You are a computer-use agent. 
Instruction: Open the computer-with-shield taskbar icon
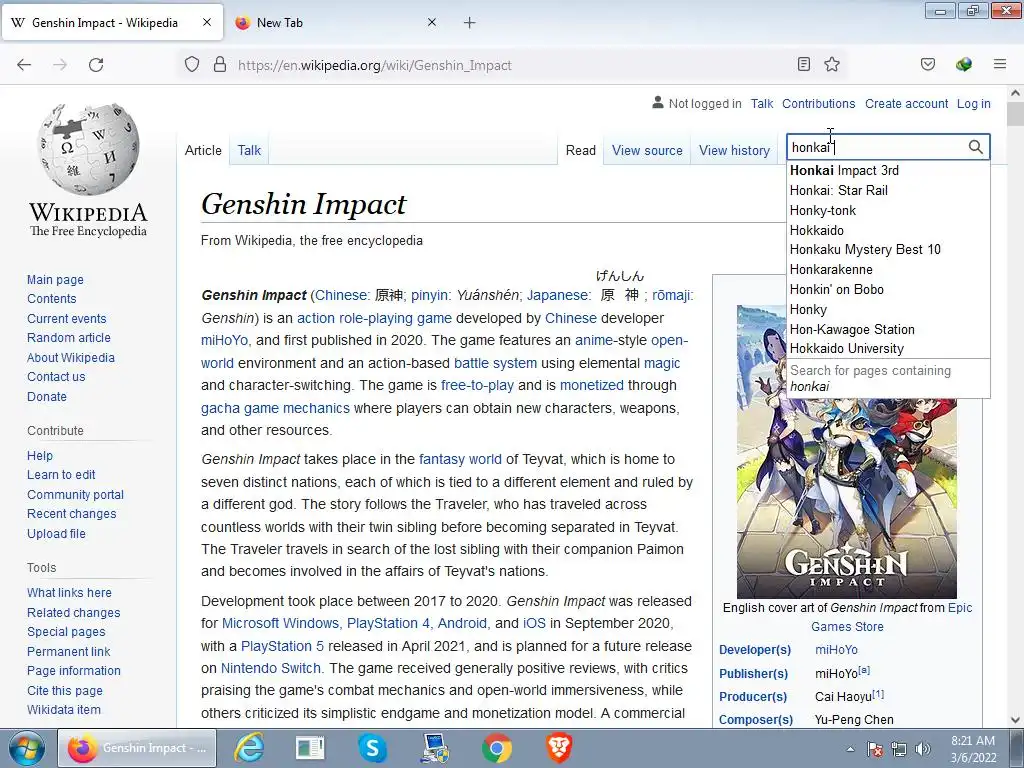click(x=434, y=748)
